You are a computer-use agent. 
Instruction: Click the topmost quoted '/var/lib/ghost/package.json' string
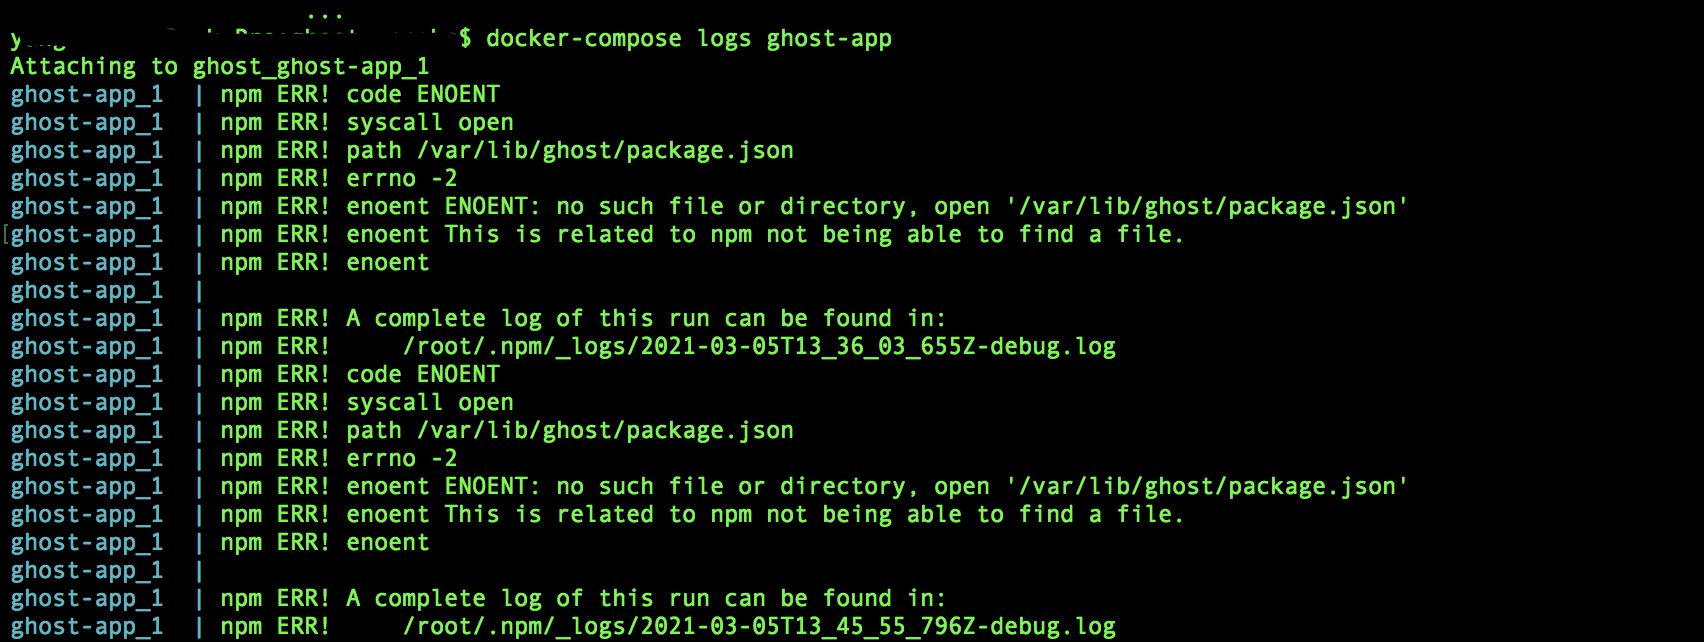click(x=1212, y=207)
